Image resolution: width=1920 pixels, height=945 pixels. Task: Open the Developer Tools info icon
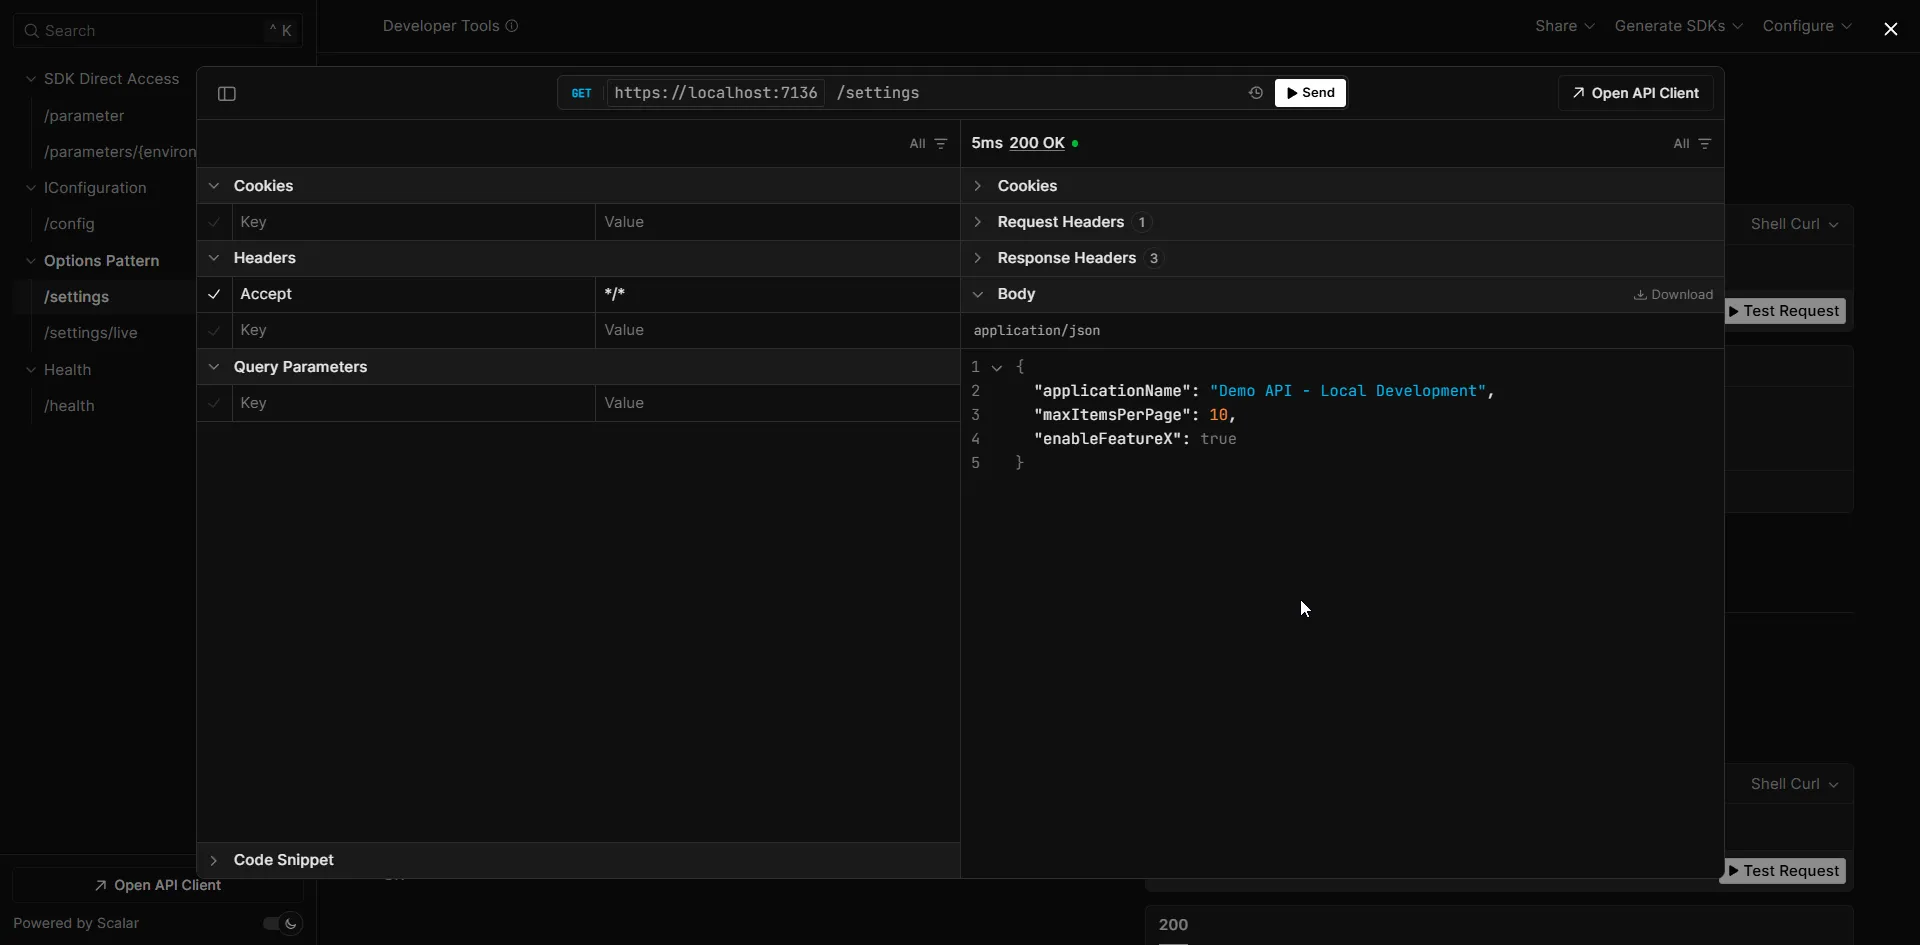point(513,25)
